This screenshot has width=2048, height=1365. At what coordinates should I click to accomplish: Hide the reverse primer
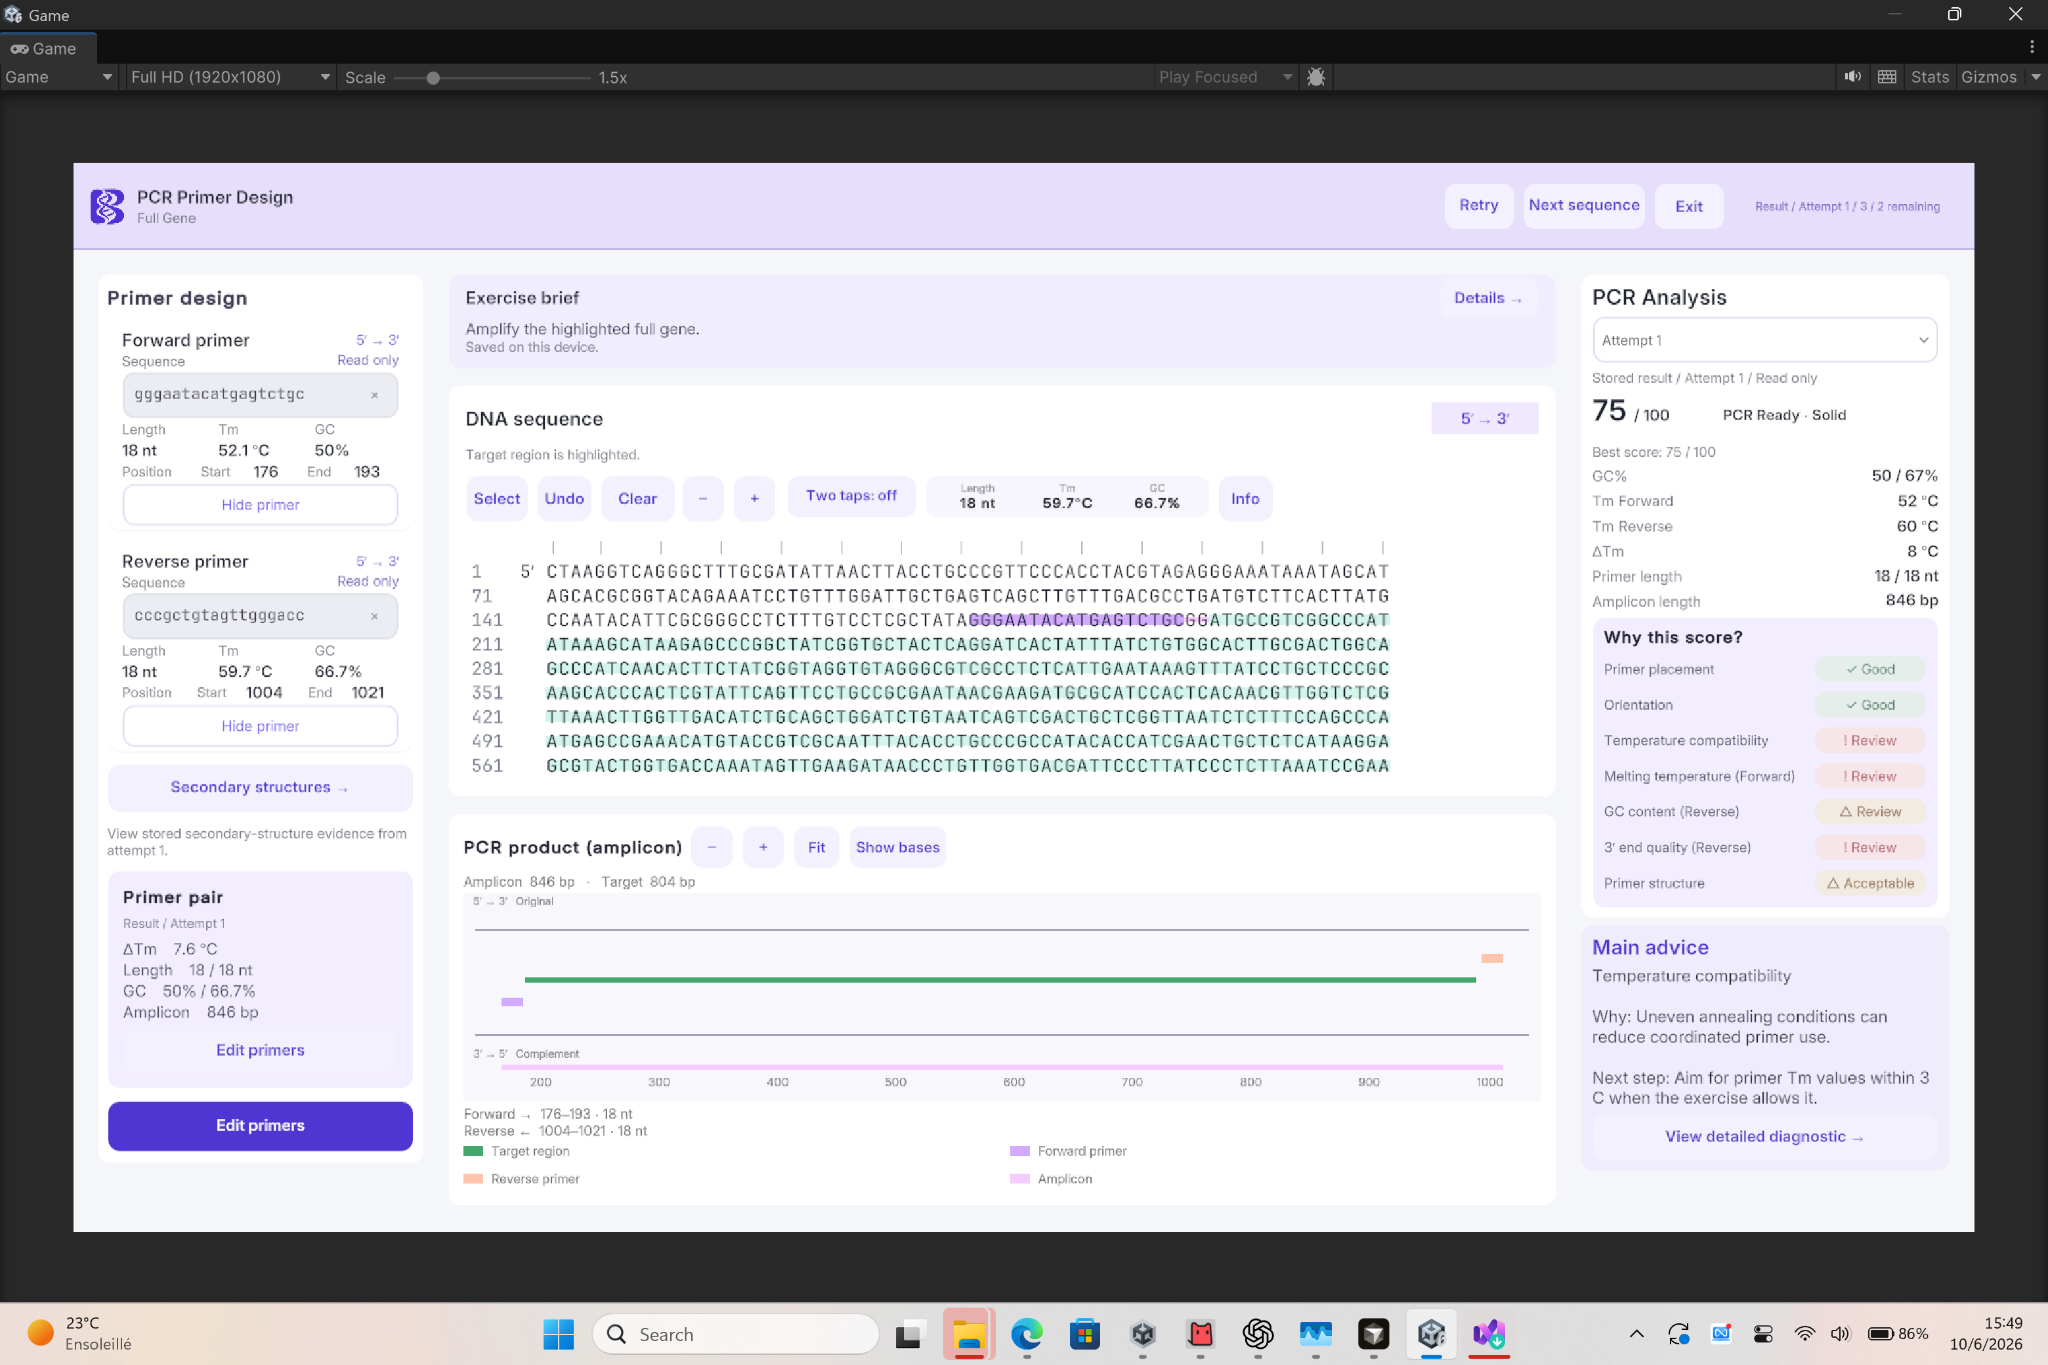(260, 726)
